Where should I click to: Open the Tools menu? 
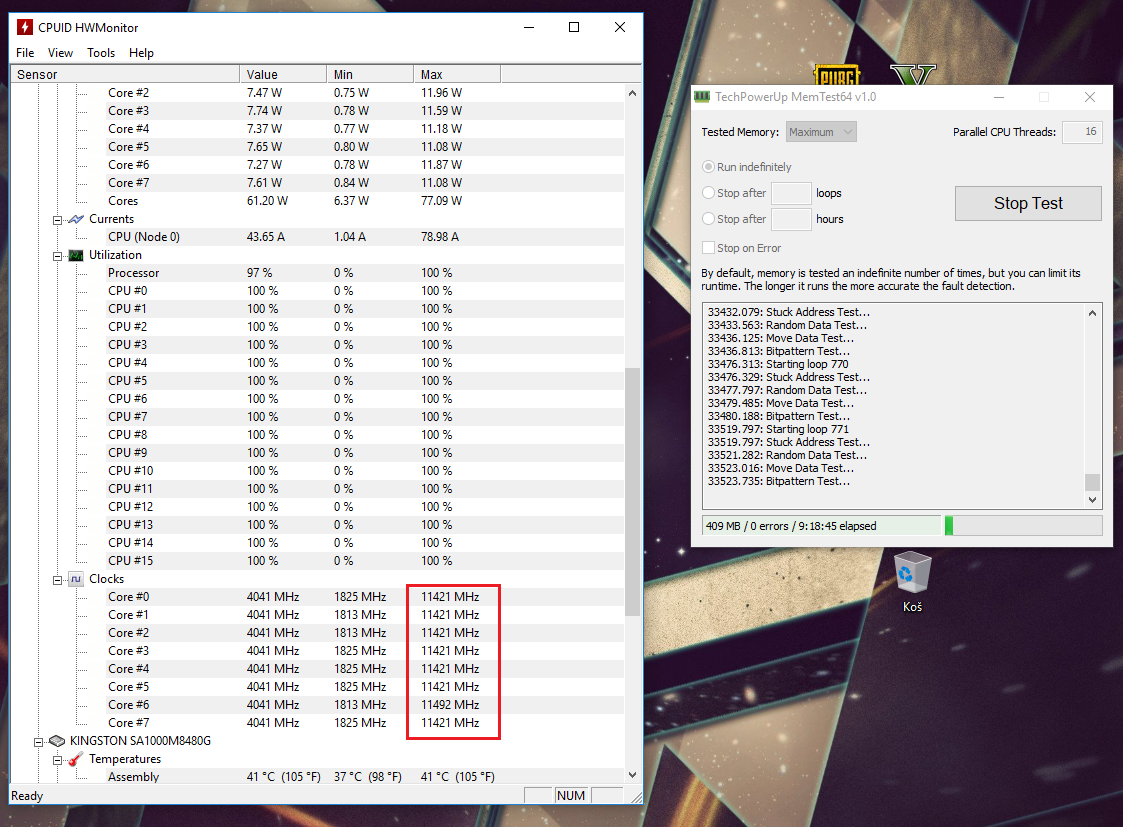coord(101,53)
